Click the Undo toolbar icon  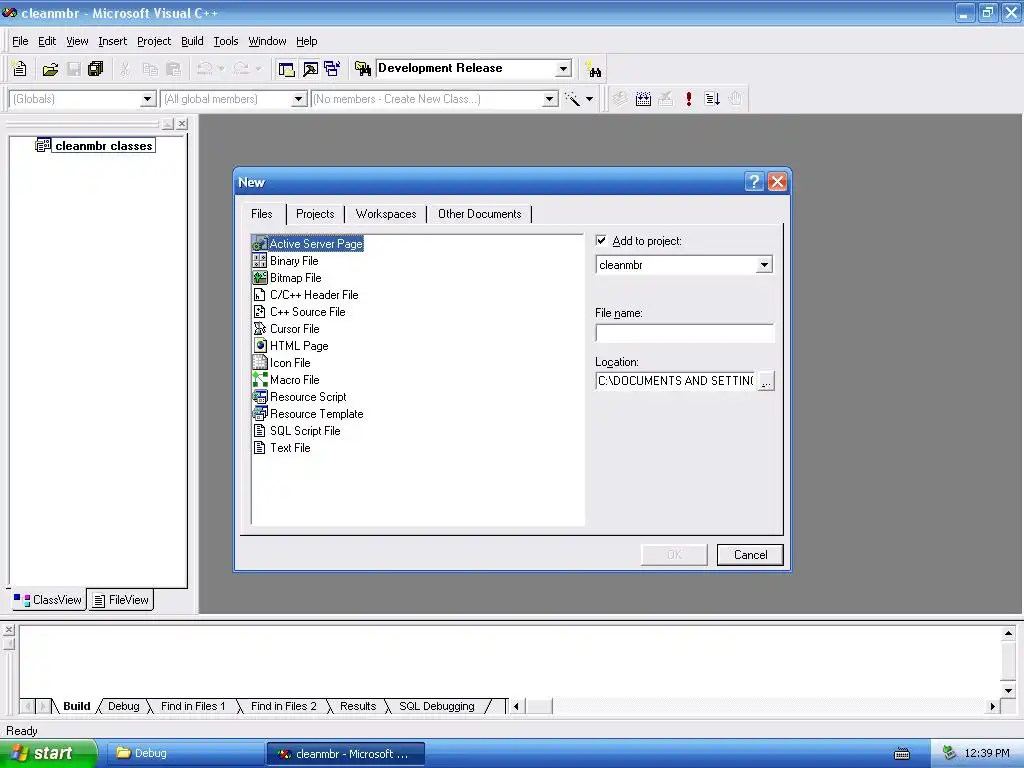[205, 69]
